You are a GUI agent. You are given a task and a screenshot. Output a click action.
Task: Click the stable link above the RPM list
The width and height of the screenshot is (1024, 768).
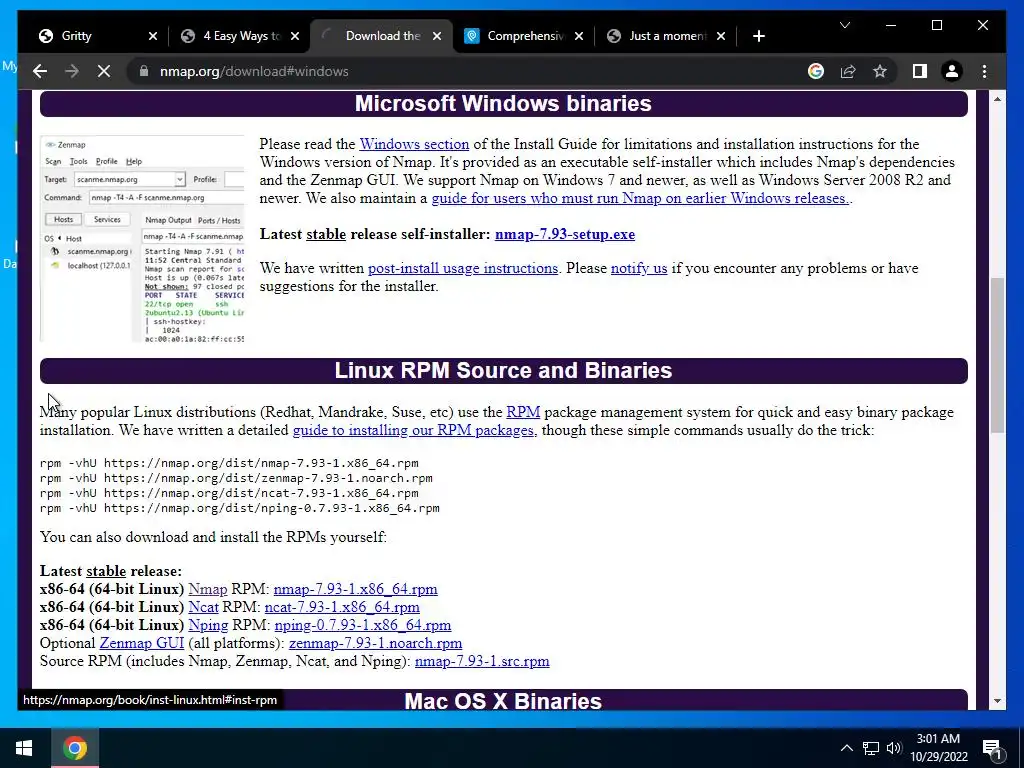pyautogui.click(x=106, y=571)
